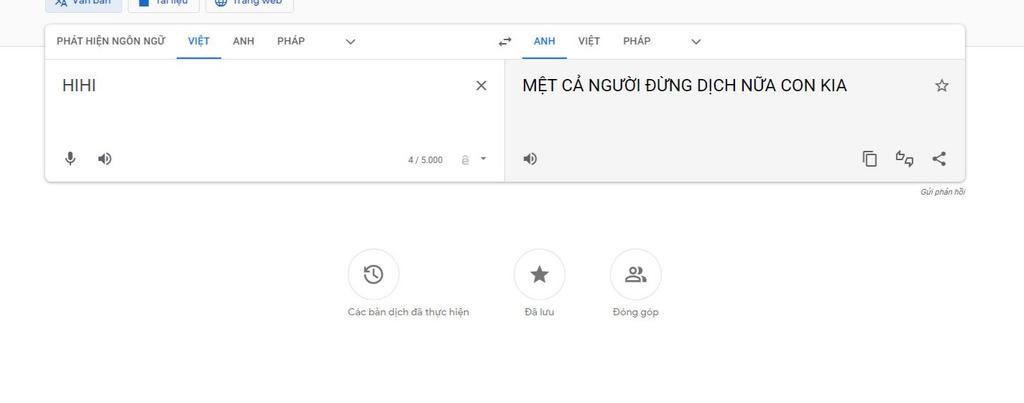Switch to Tài liệu document mode

[x=163, y=3]
